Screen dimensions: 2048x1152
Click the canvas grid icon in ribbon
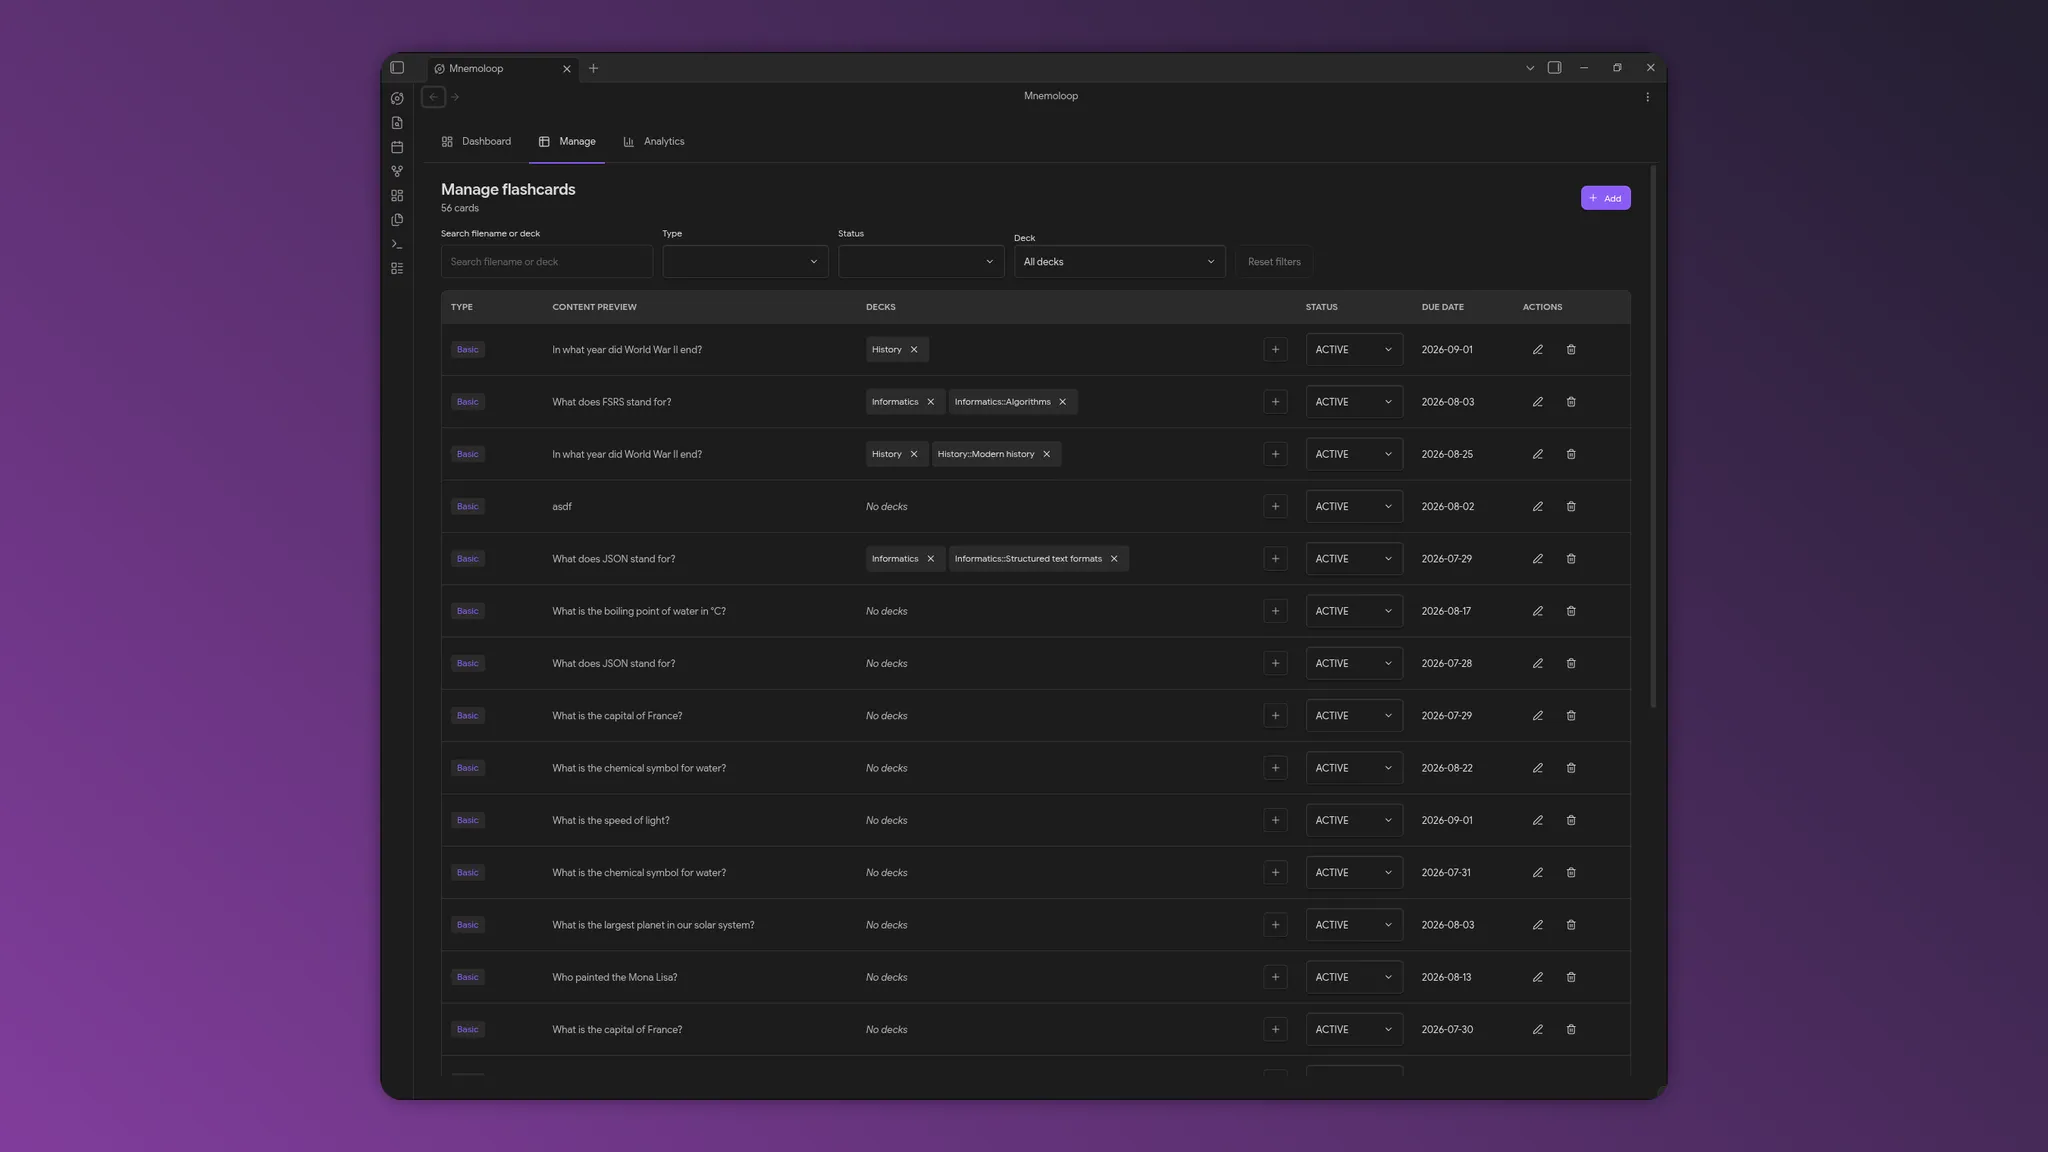[x=397, y=196]
